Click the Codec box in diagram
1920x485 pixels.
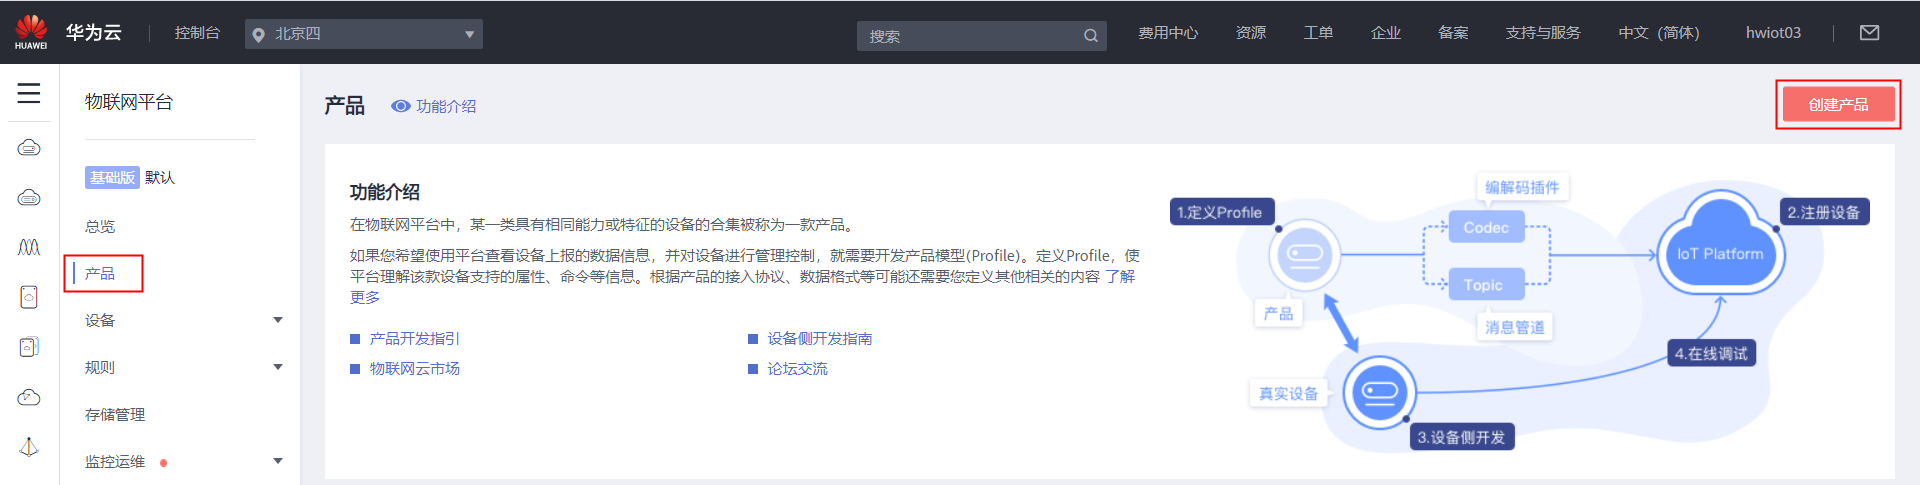[x=1486, y=227]
